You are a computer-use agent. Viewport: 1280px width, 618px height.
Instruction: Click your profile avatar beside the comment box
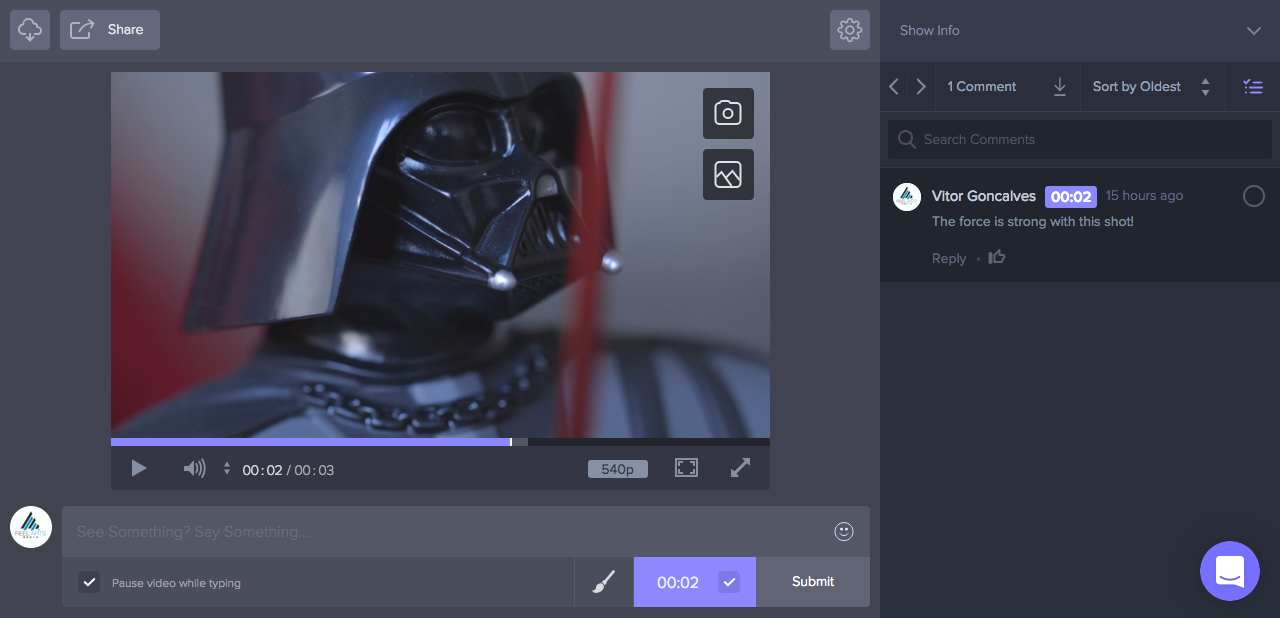pyautogui.click(x=31, y=527)
